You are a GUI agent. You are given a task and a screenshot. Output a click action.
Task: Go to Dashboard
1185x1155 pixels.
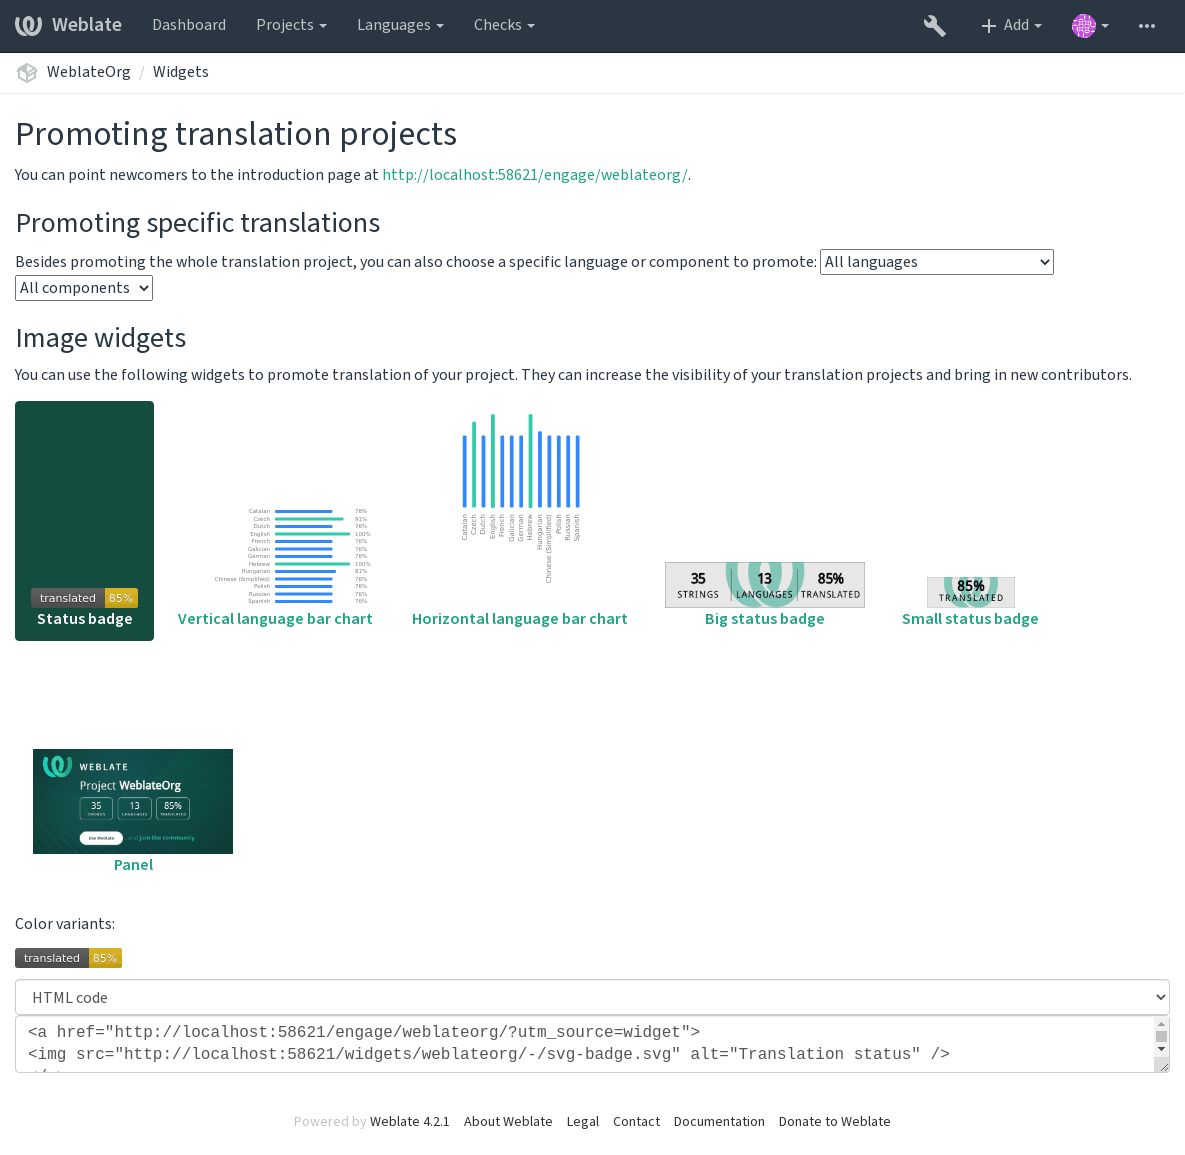coord(189,25)
